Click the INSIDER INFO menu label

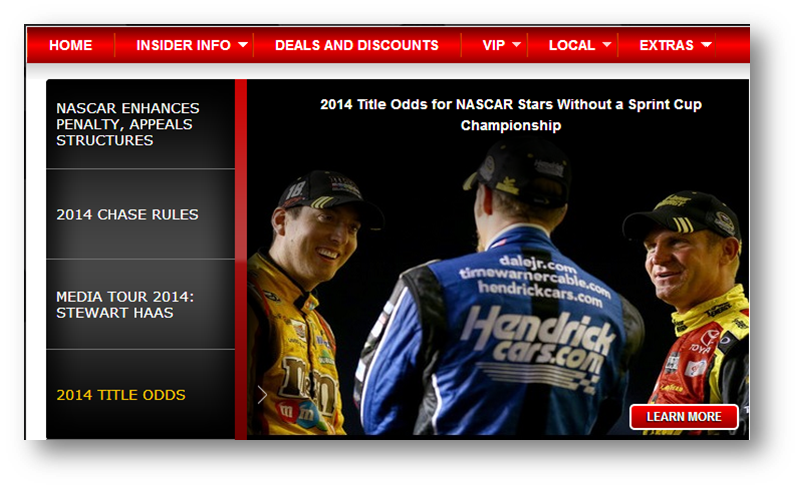tap(183, 45)
